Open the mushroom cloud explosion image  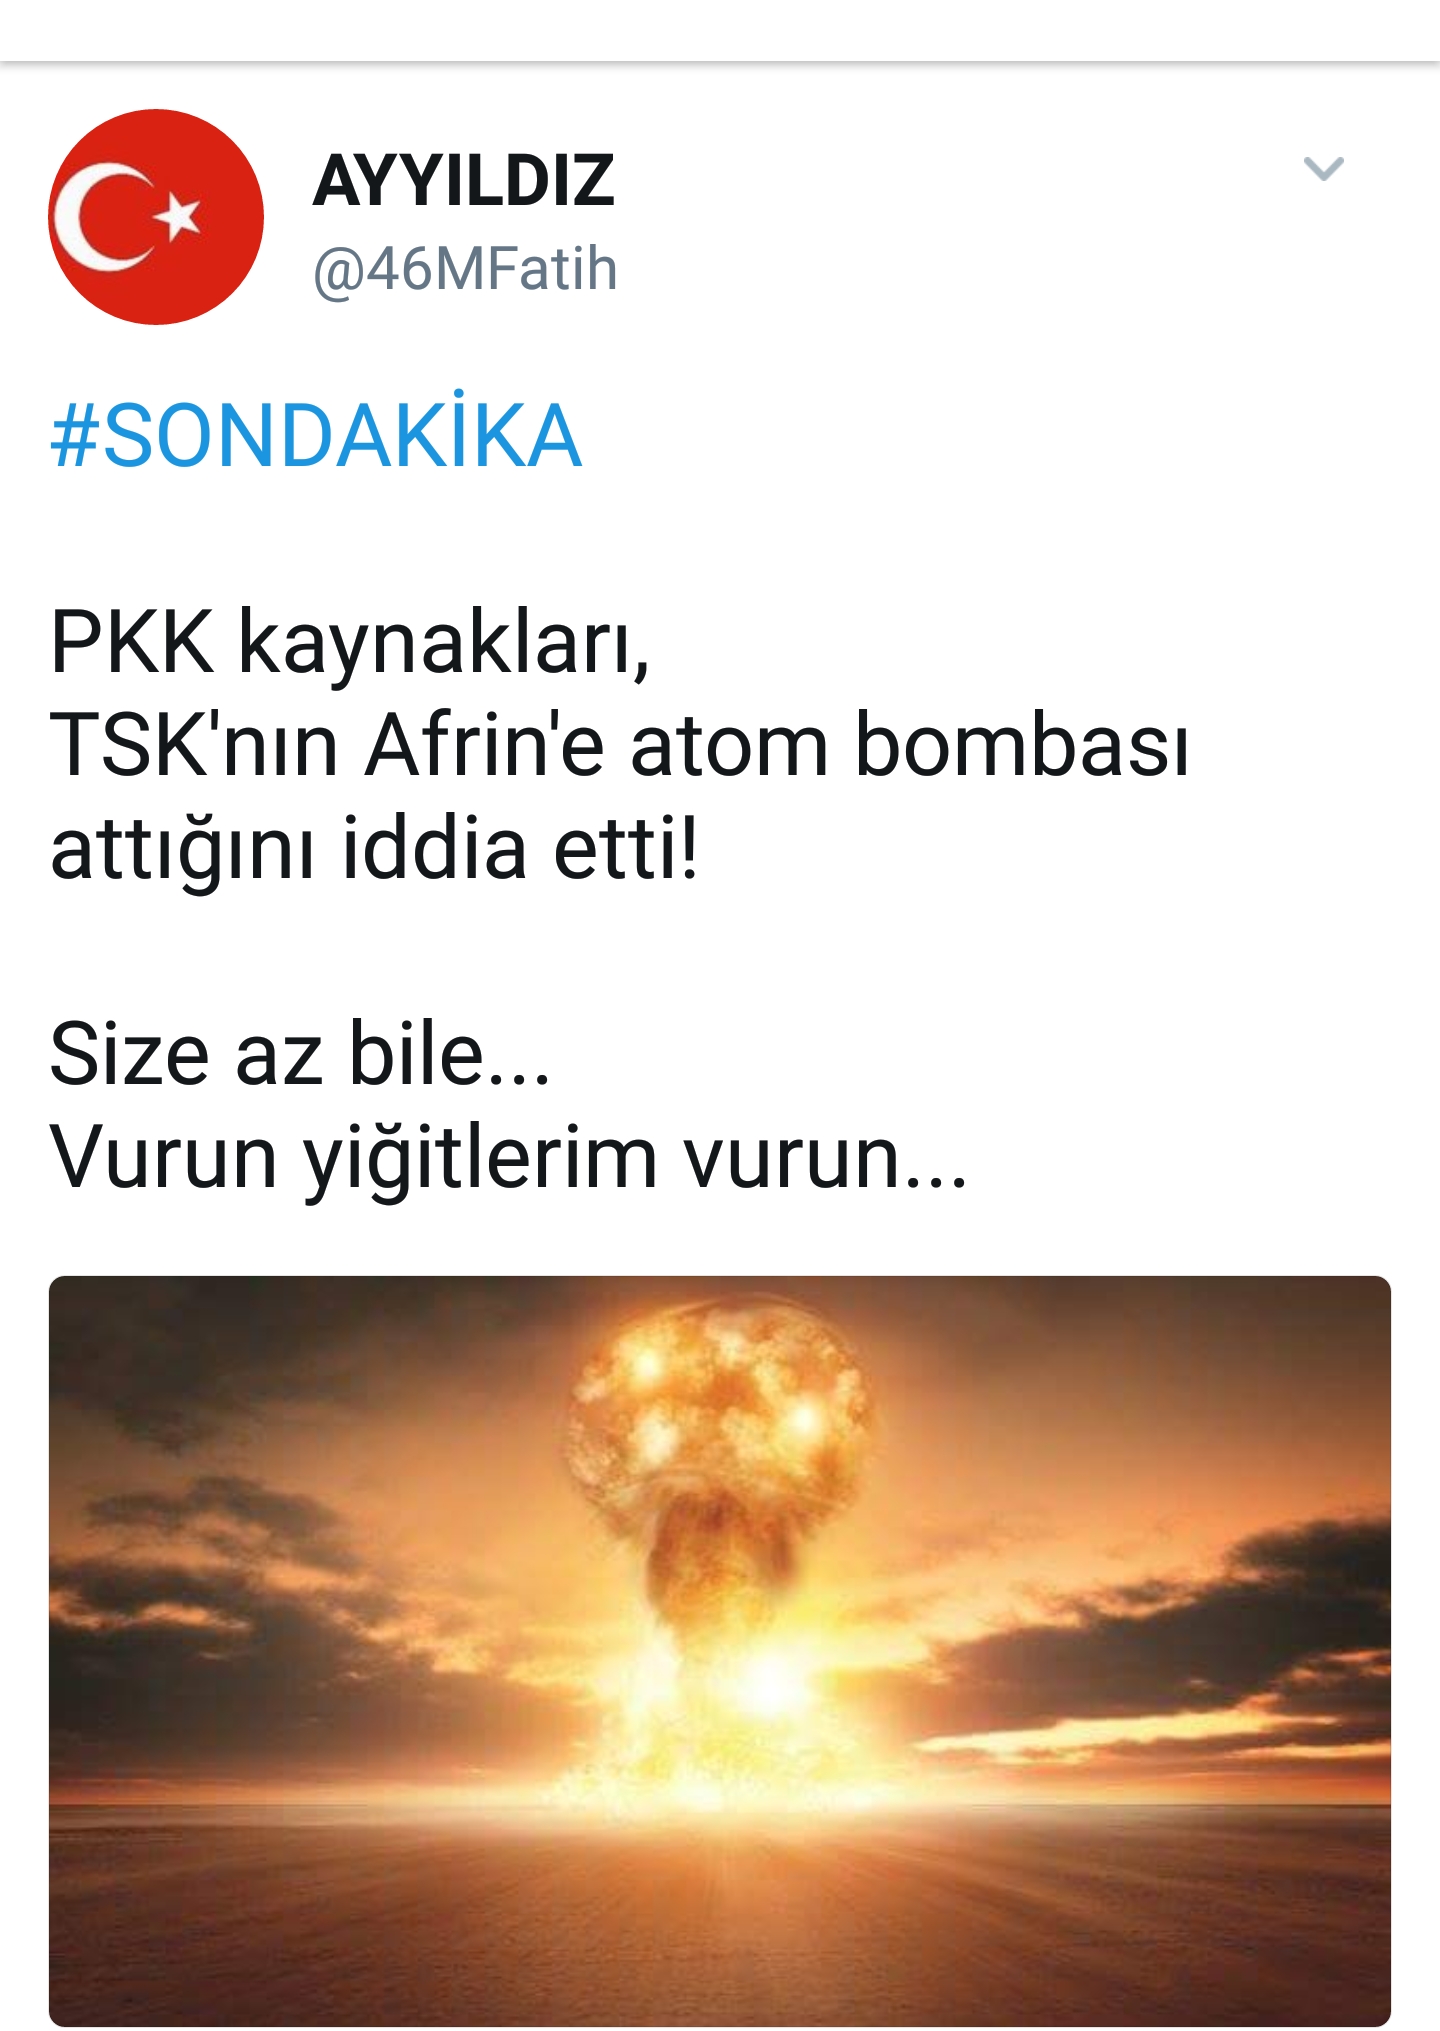click(719, 1650)
